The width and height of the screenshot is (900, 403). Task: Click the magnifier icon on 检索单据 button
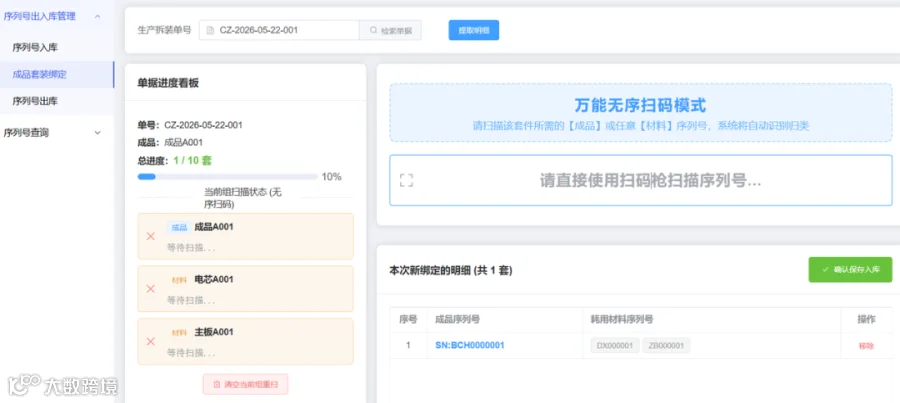[374, 30]
